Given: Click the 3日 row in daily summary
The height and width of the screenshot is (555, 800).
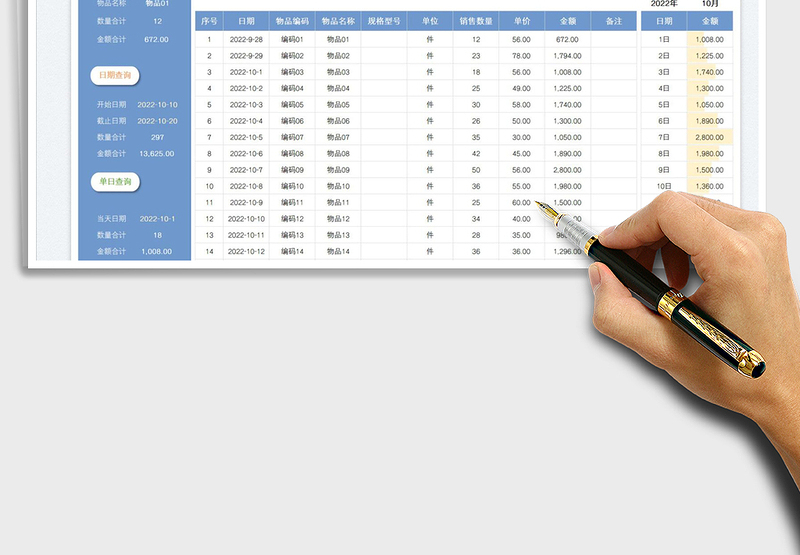Looking at the screenshot, I should point(664,72).
